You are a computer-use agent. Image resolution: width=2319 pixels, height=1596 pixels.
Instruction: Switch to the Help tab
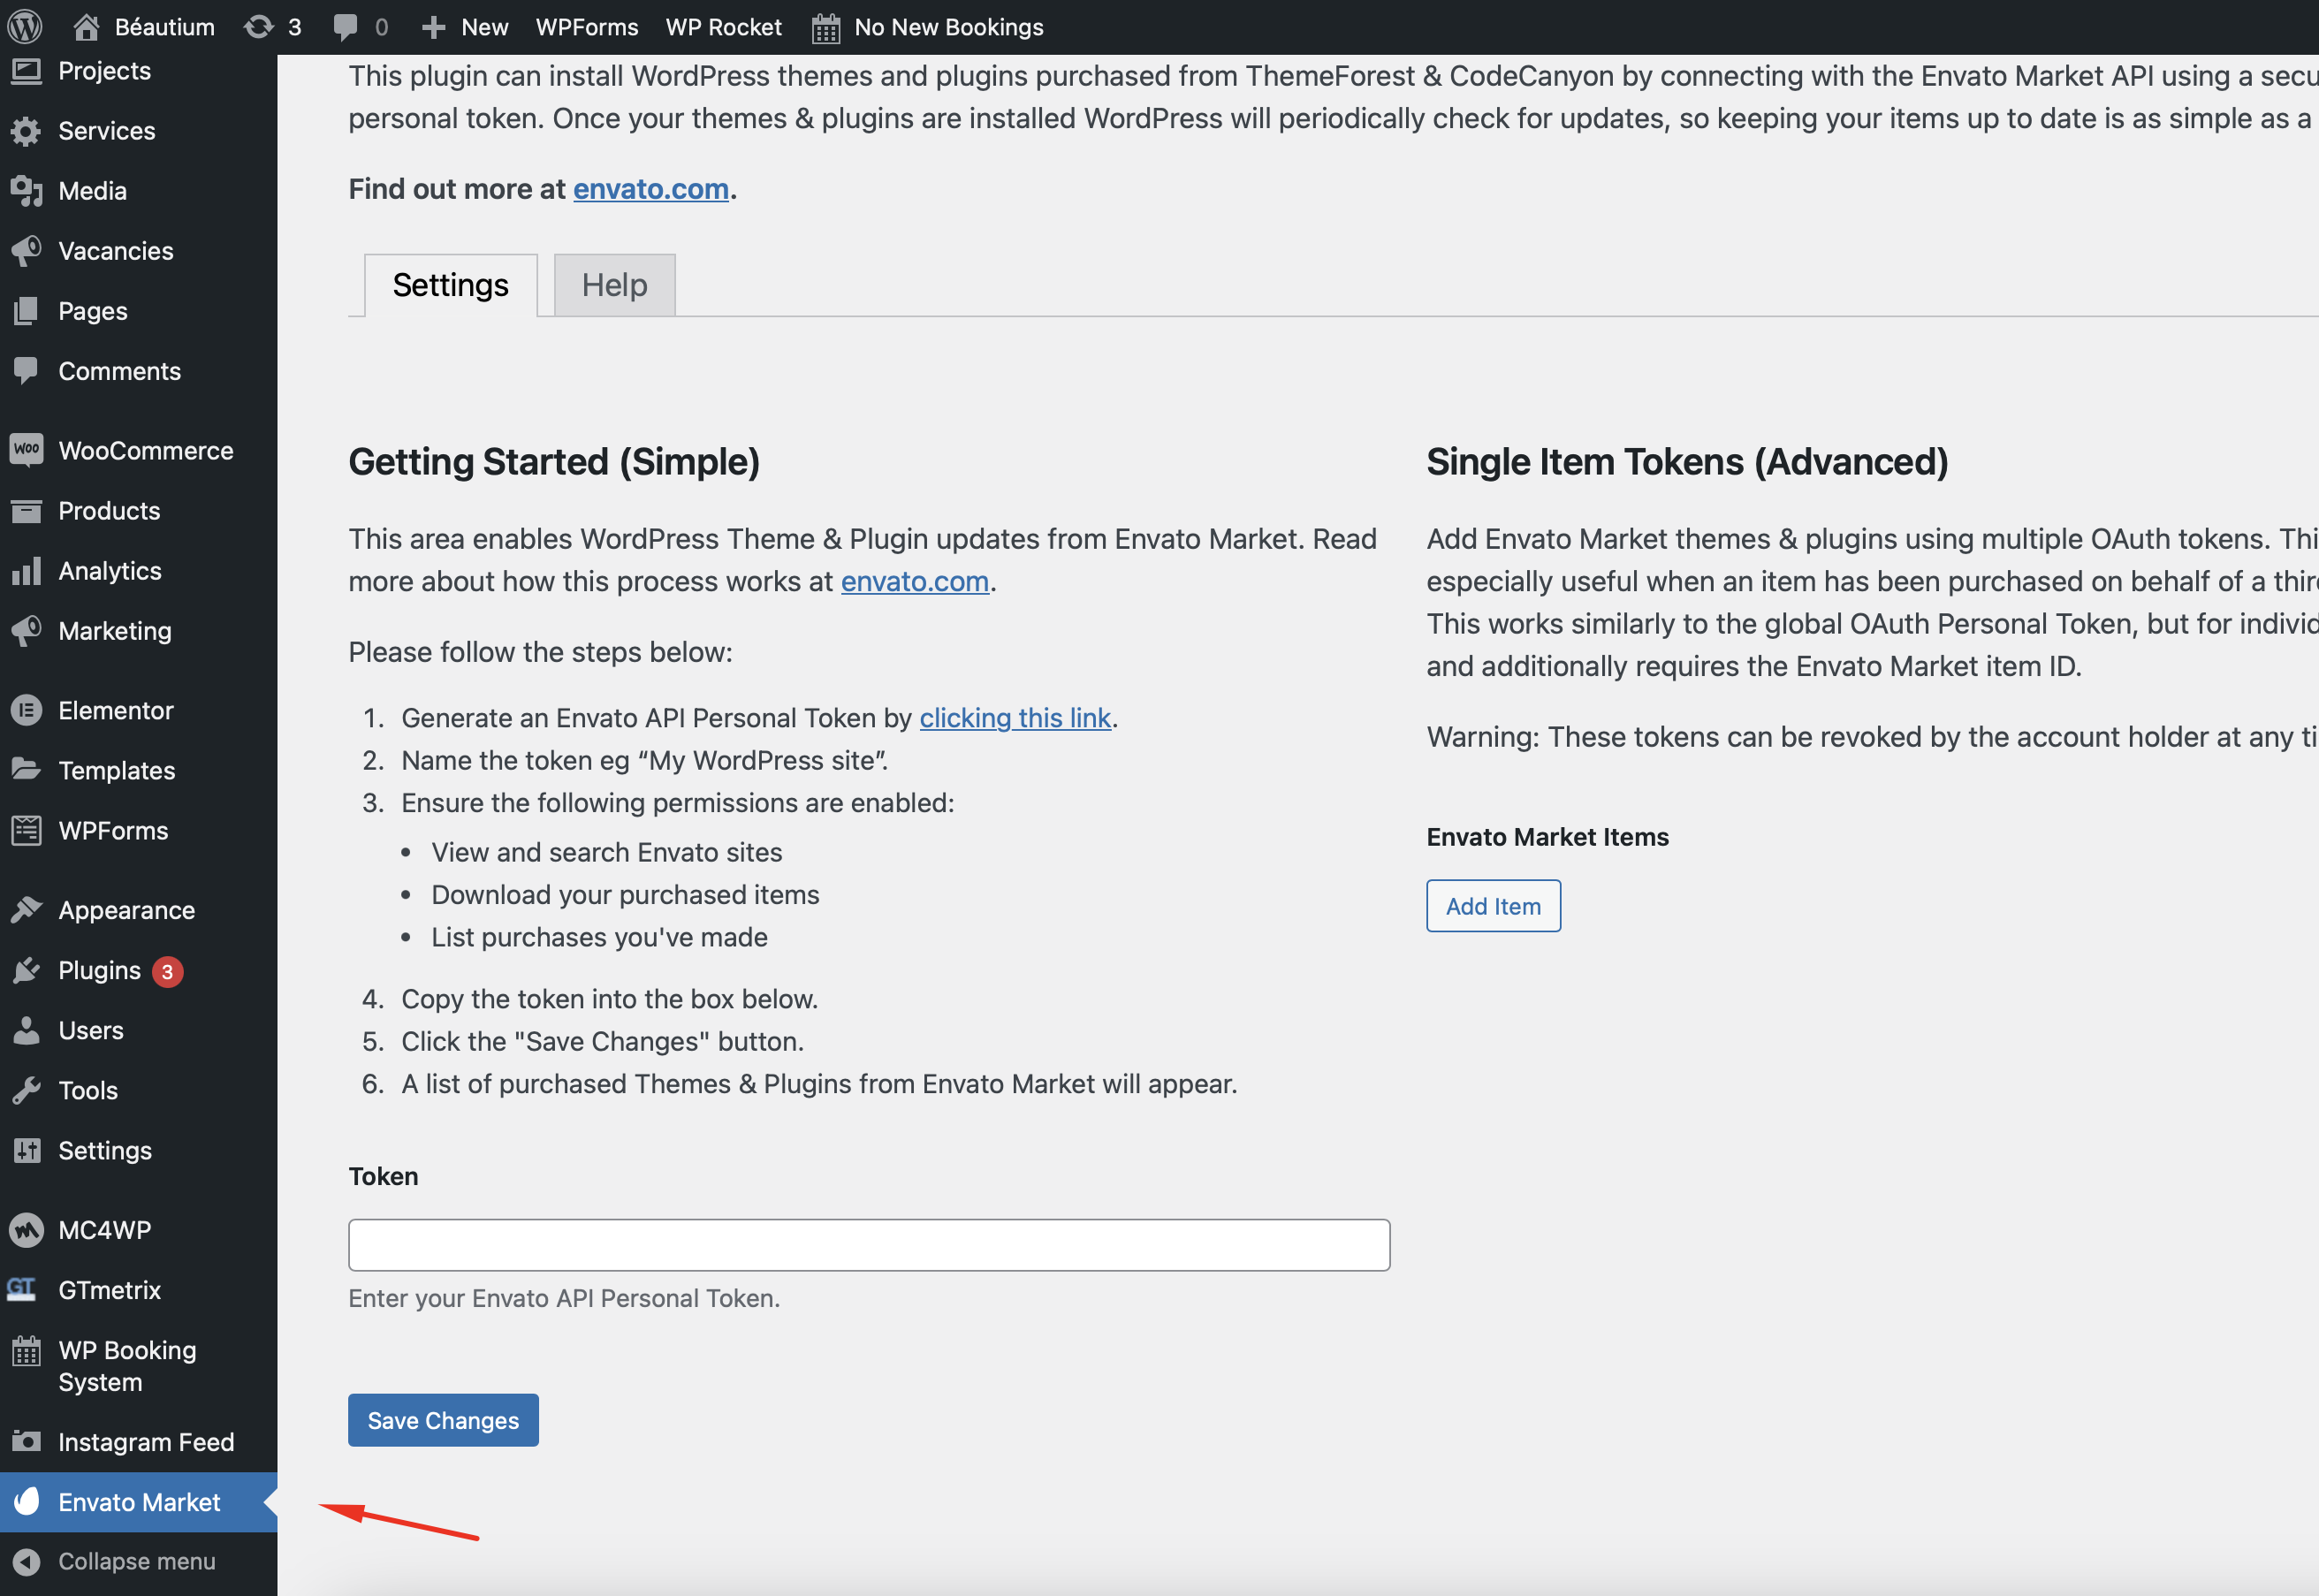tap(614, 285)
